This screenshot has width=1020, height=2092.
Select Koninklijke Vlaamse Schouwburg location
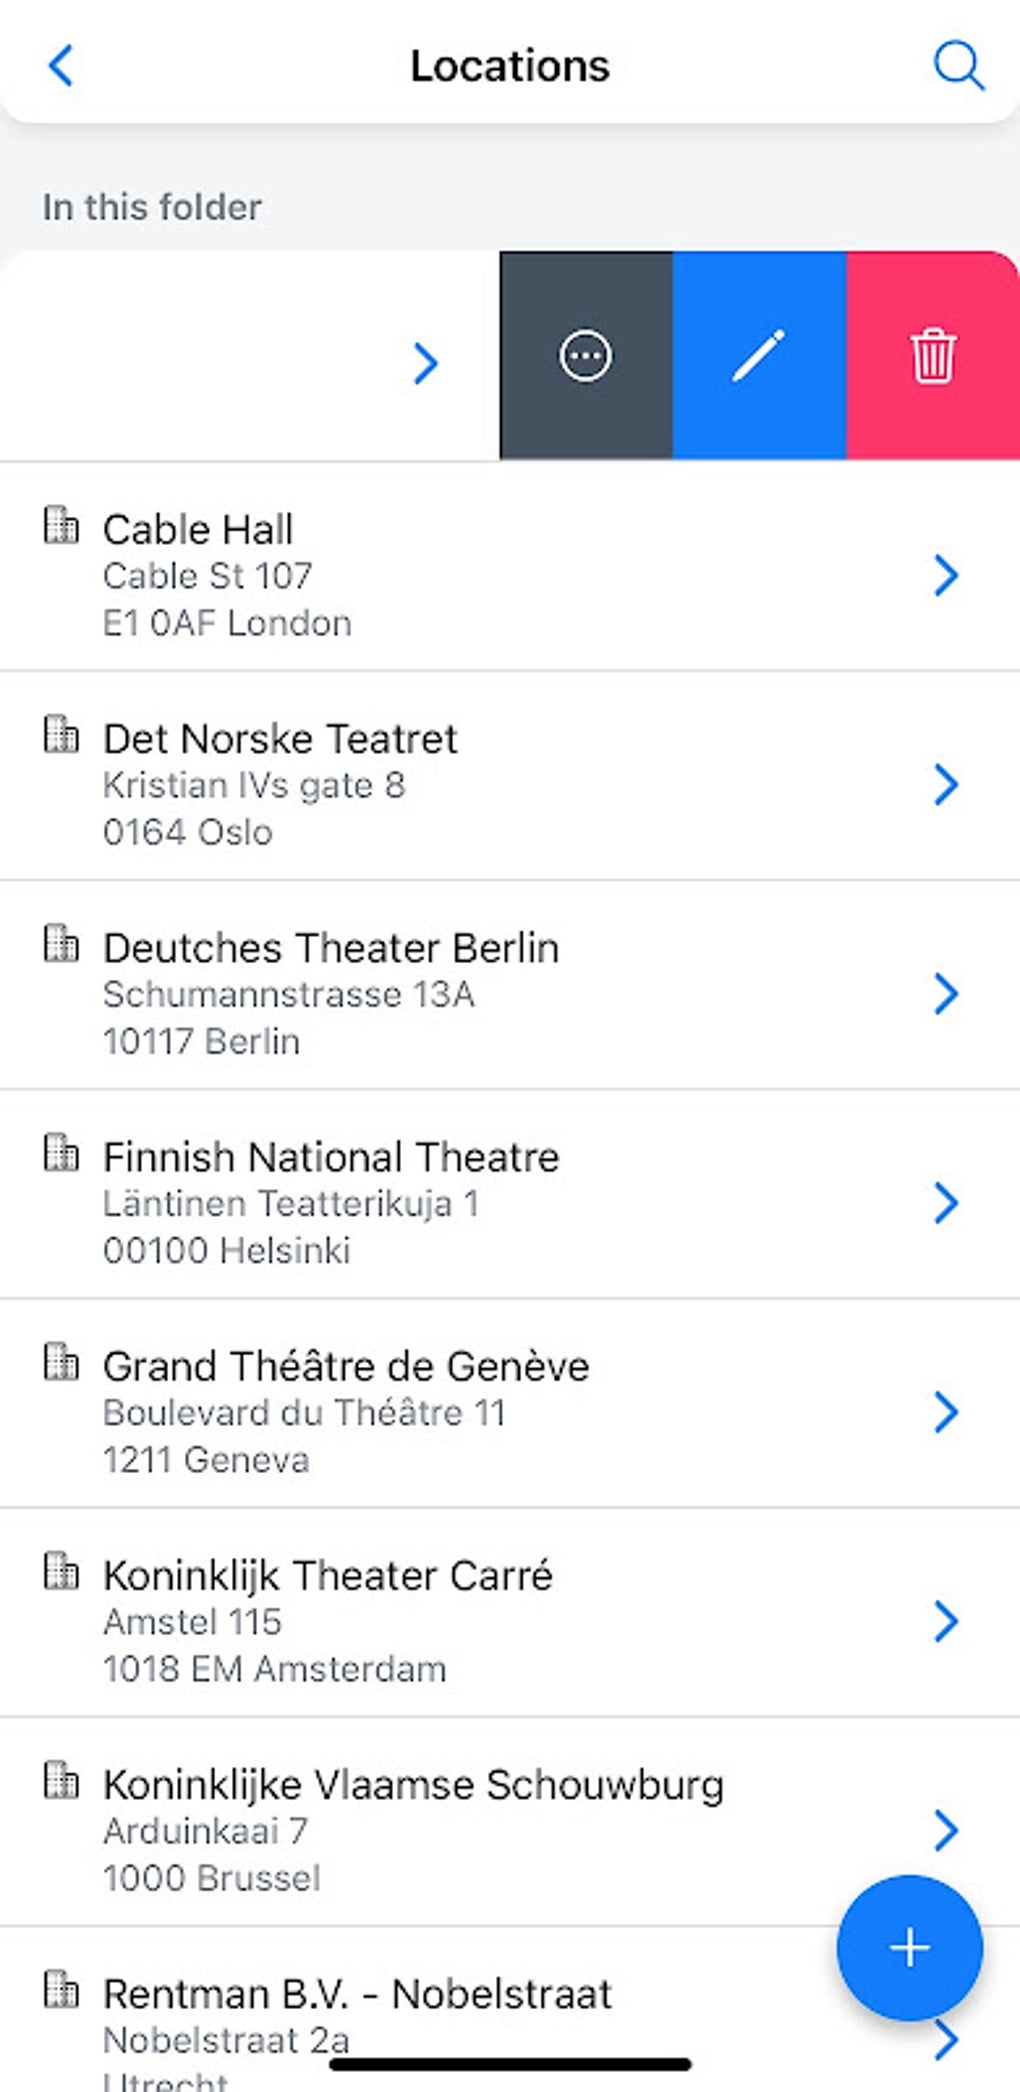pyautogui.click(x=413, y=1785)
